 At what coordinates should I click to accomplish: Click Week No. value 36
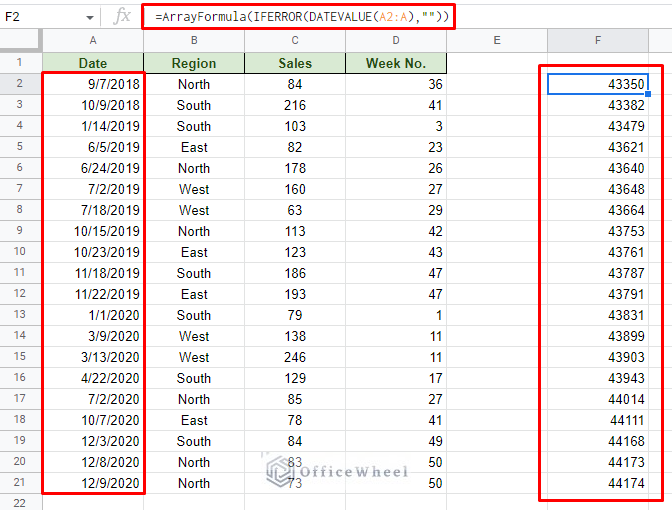click(396, 84)
